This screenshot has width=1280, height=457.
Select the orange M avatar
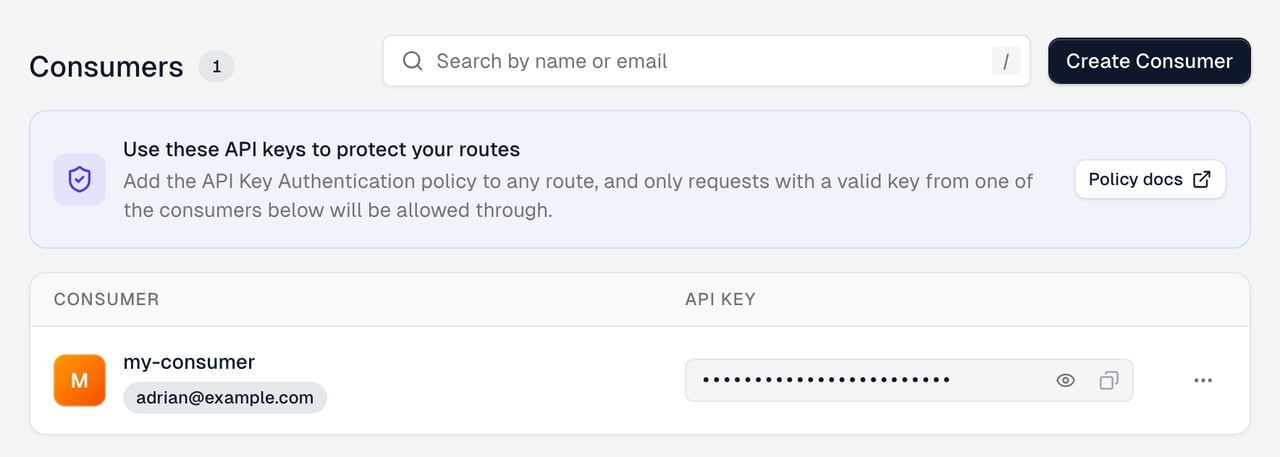[79, 380]
